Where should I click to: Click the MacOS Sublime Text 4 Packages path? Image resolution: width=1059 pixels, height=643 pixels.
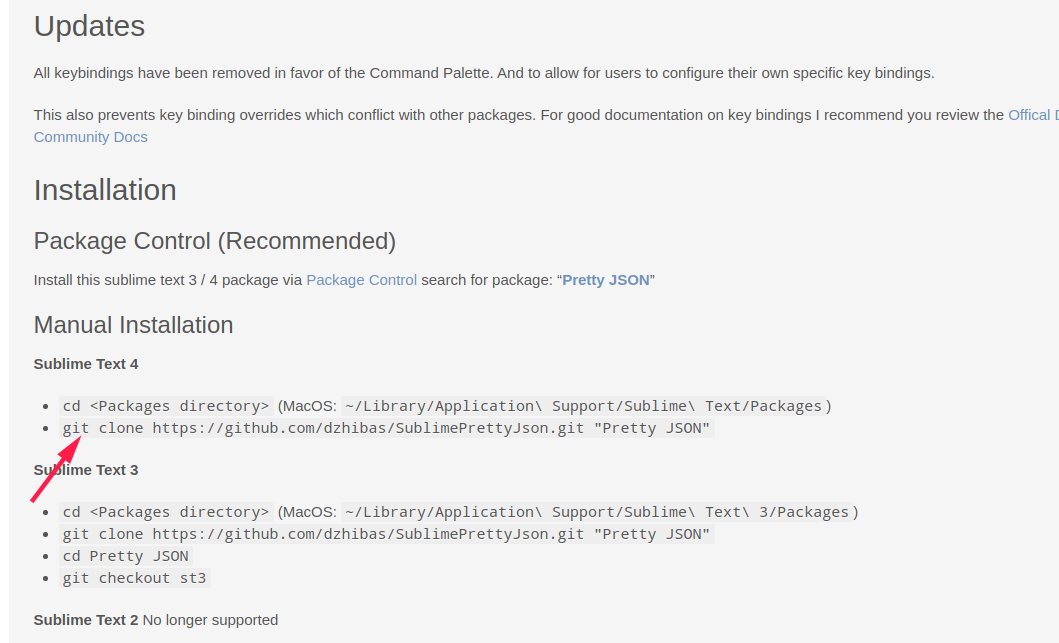click(x=584, y=406)
